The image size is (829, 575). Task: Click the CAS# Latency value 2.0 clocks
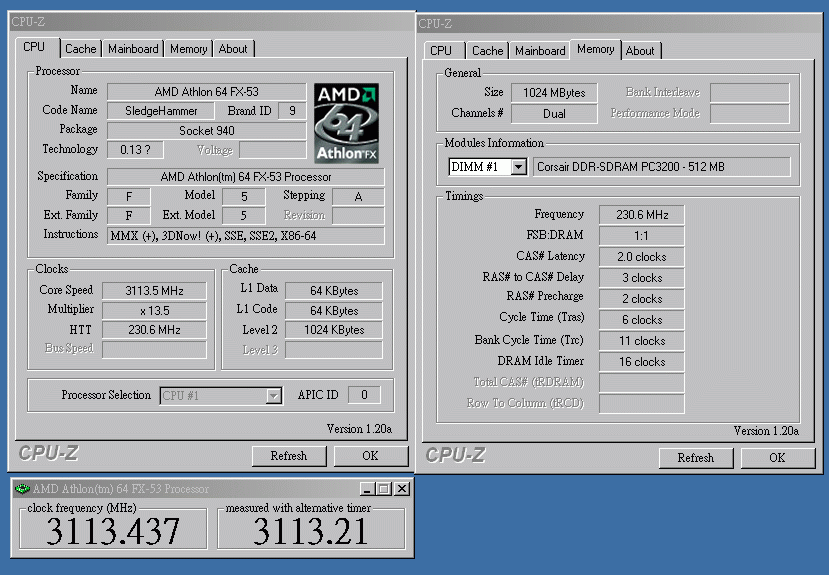point(642,257)
